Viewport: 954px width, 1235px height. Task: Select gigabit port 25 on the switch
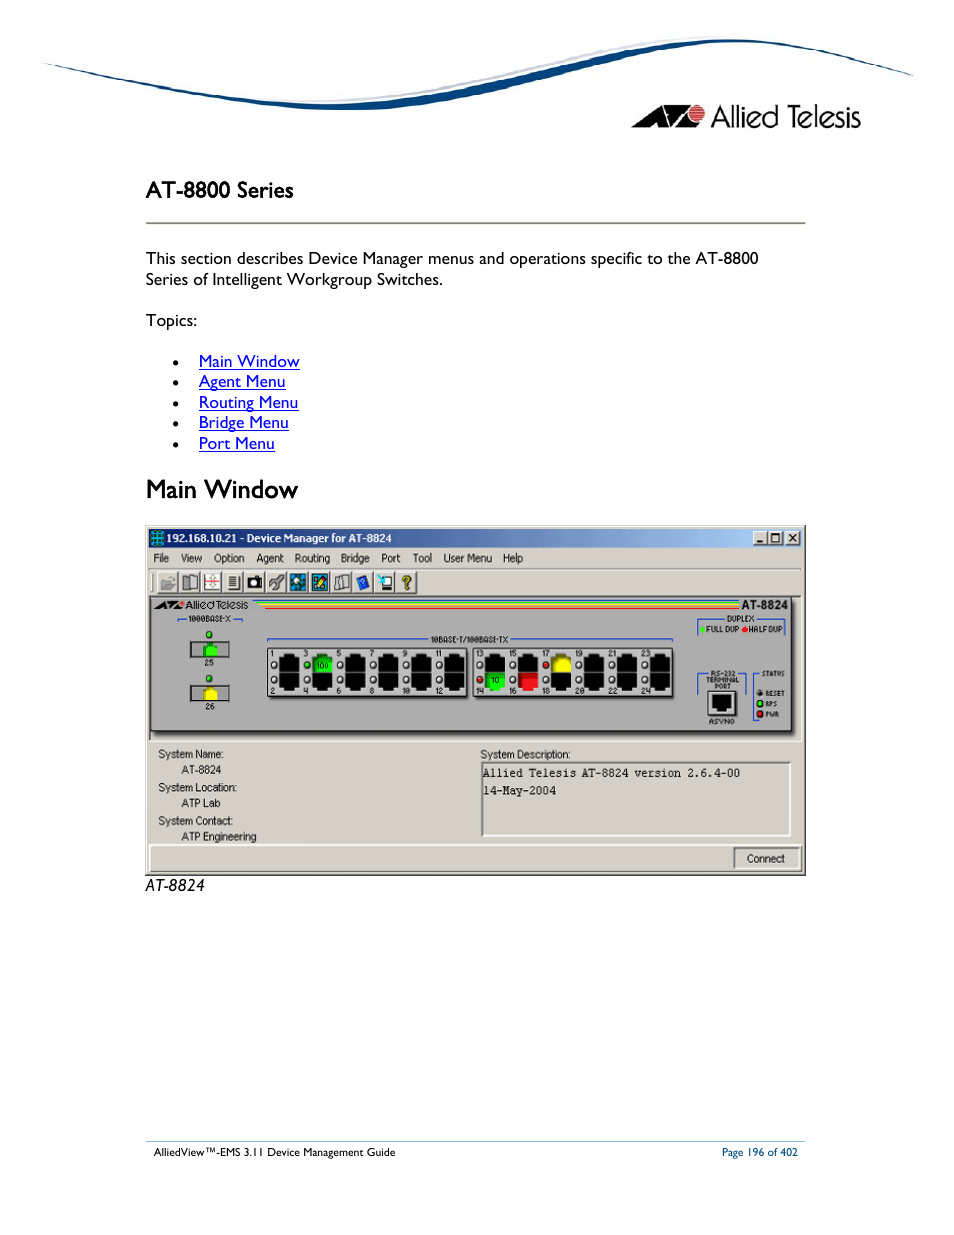point(210,650)
